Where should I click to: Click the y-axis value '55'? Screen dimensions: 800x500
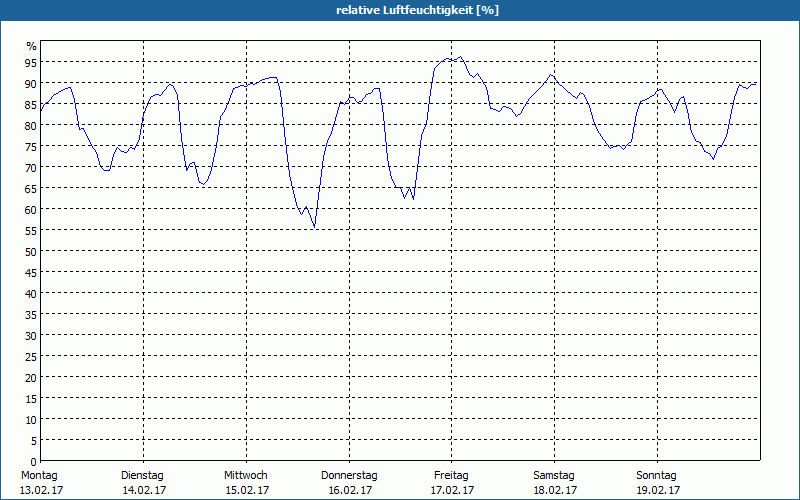31,230
